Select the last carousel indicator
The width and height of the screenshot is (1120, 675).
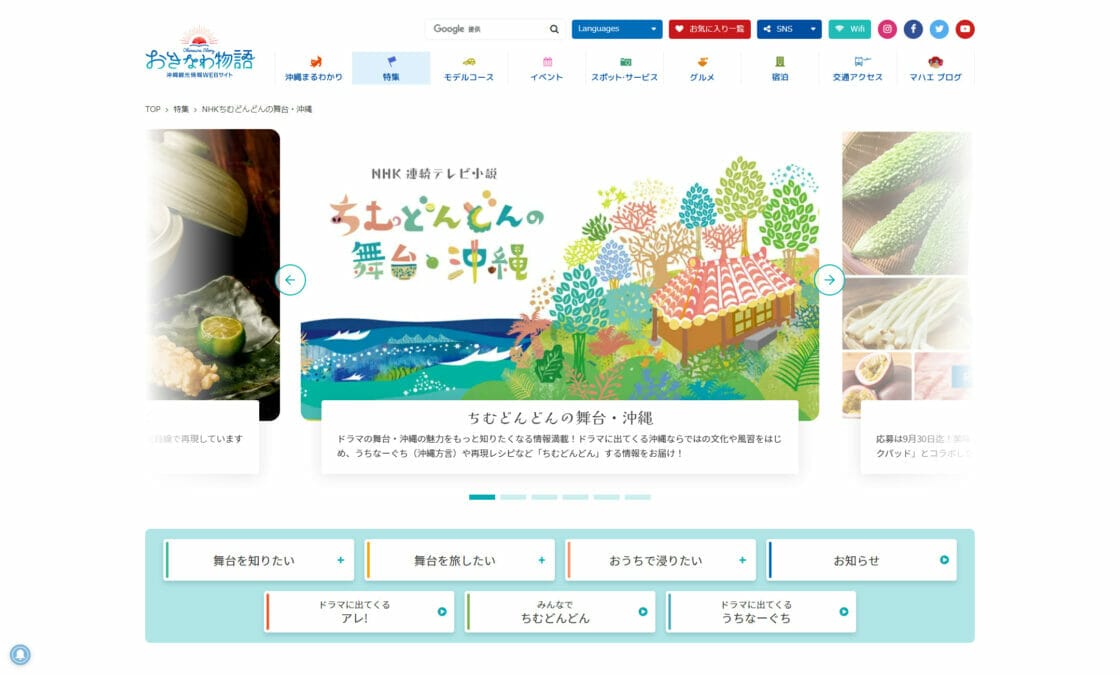click(x=638, y=497)
